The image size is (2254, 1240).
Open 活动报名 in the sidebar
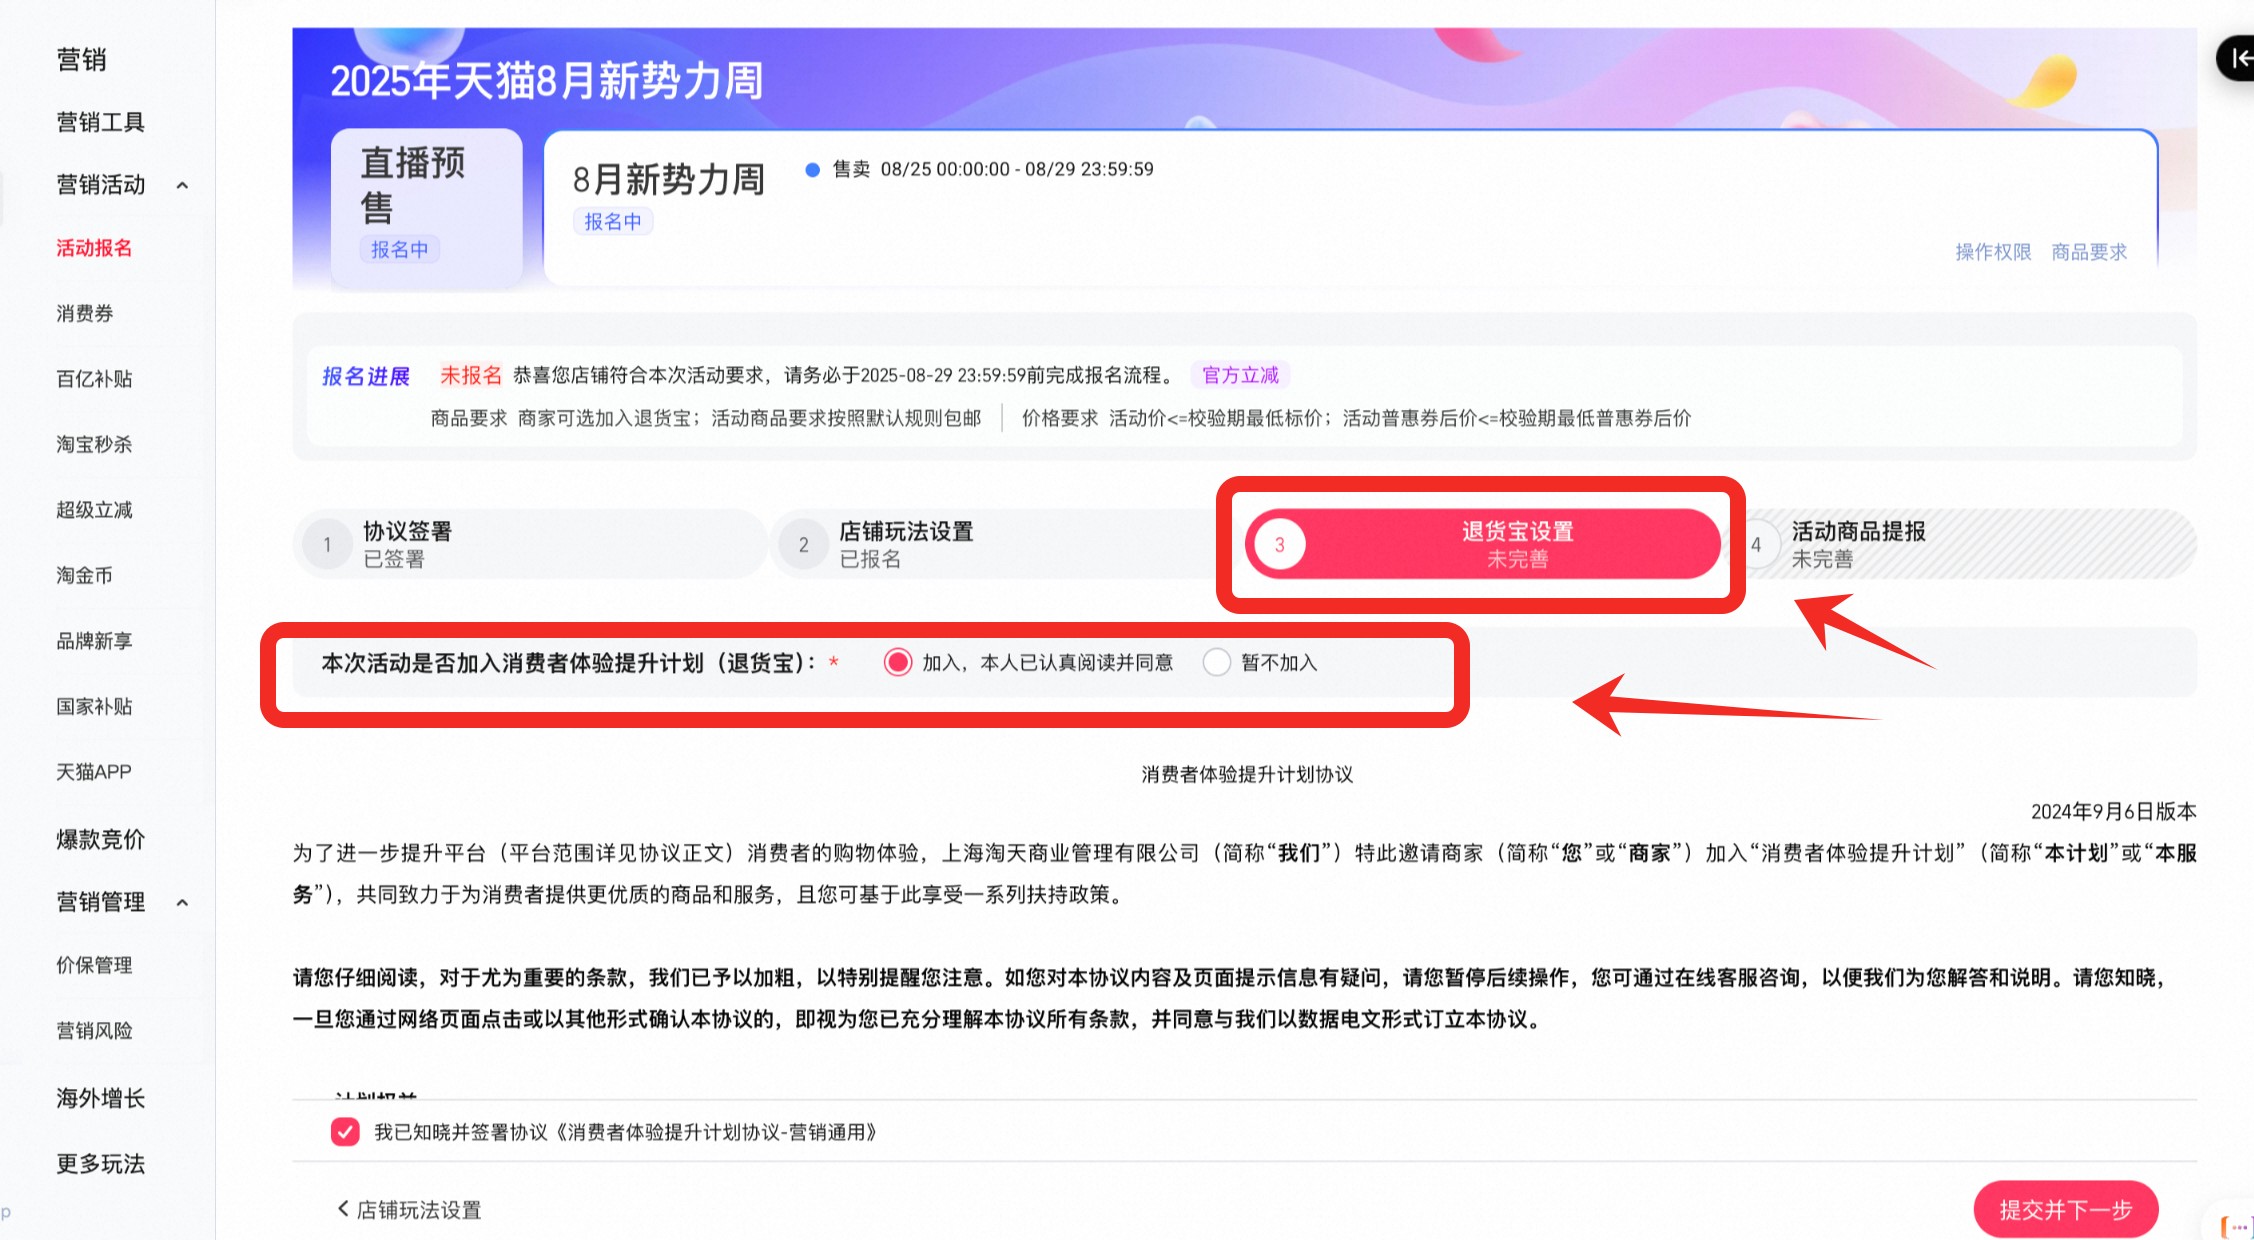pos(94,248)
